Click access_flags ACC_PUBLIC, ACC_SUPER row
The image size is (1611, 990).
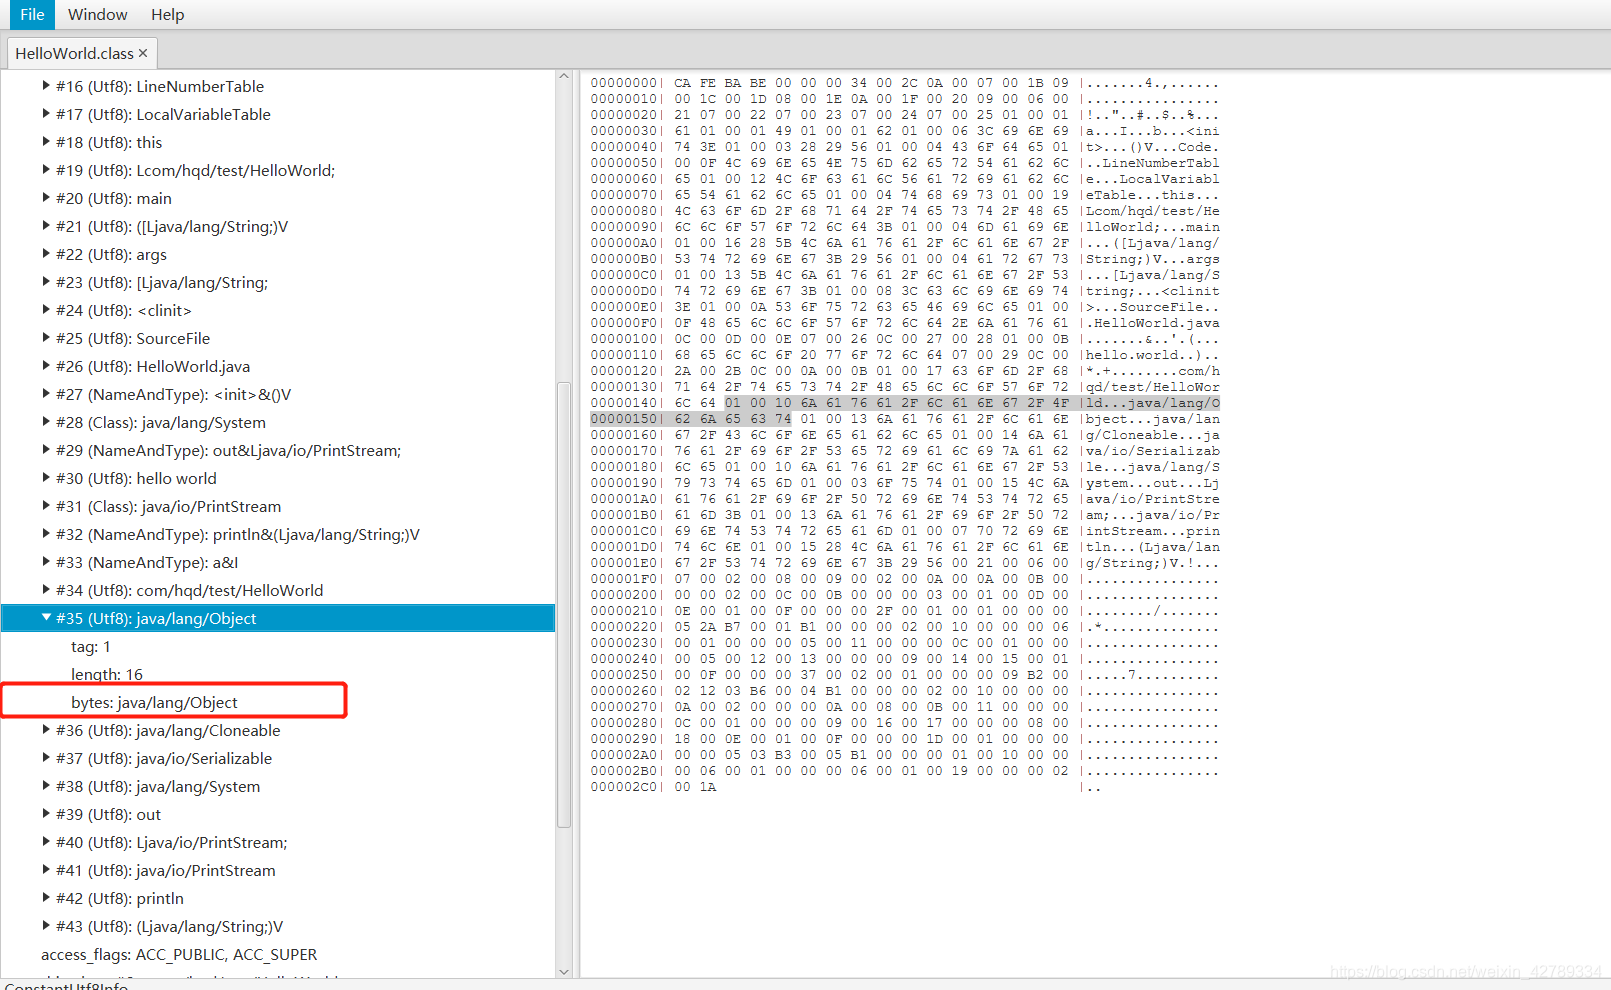[x=278, y=954]
